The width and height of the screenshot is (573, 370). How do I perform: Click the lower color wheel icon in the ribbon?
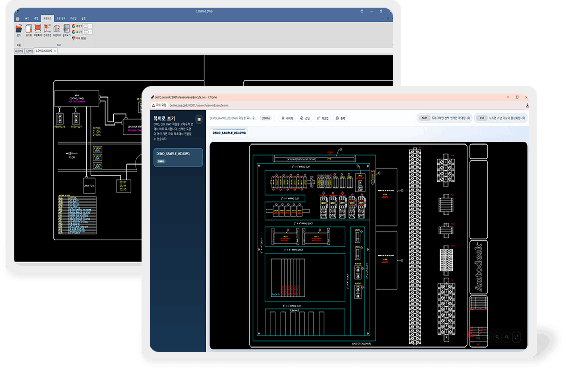tap(74, 32)
